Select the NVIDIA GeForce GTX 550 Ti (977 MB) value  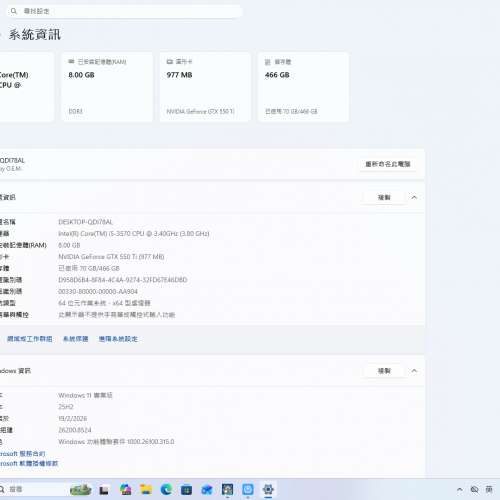[111, 257]
